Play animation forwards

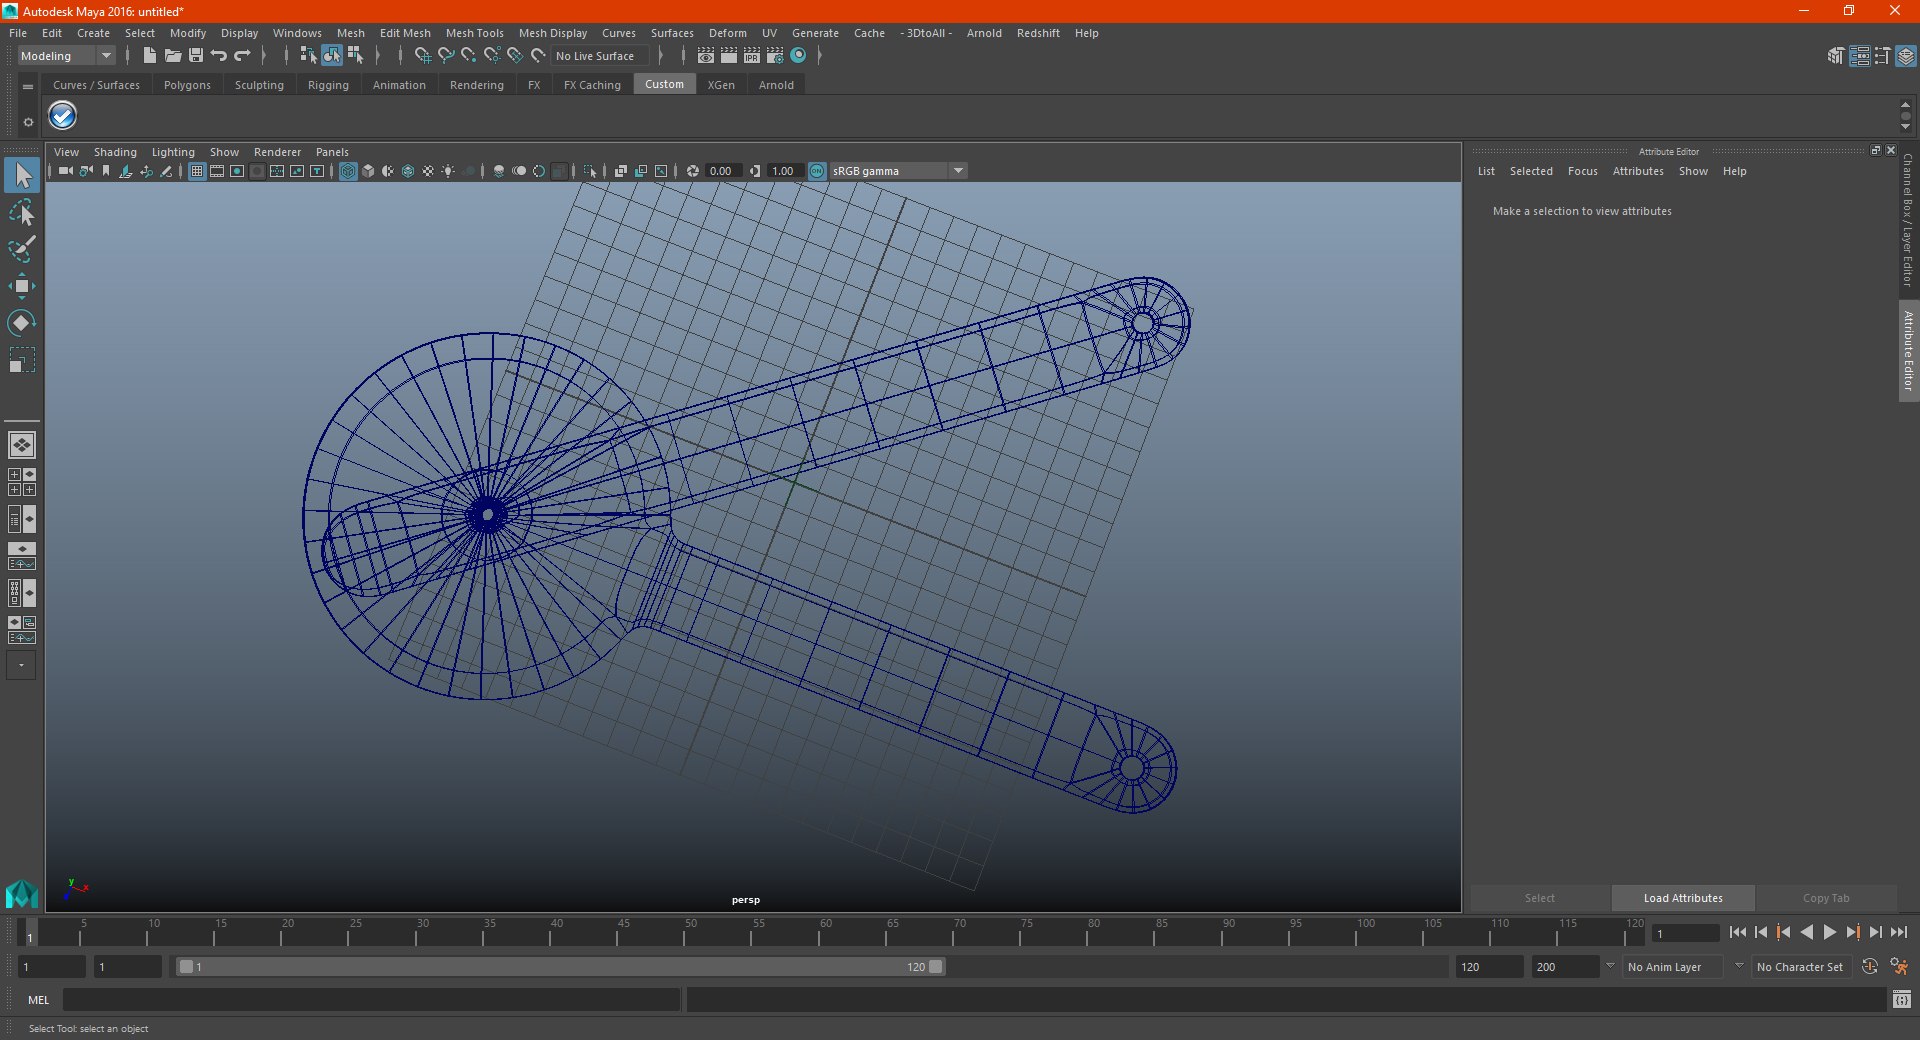pos(1829,932)
